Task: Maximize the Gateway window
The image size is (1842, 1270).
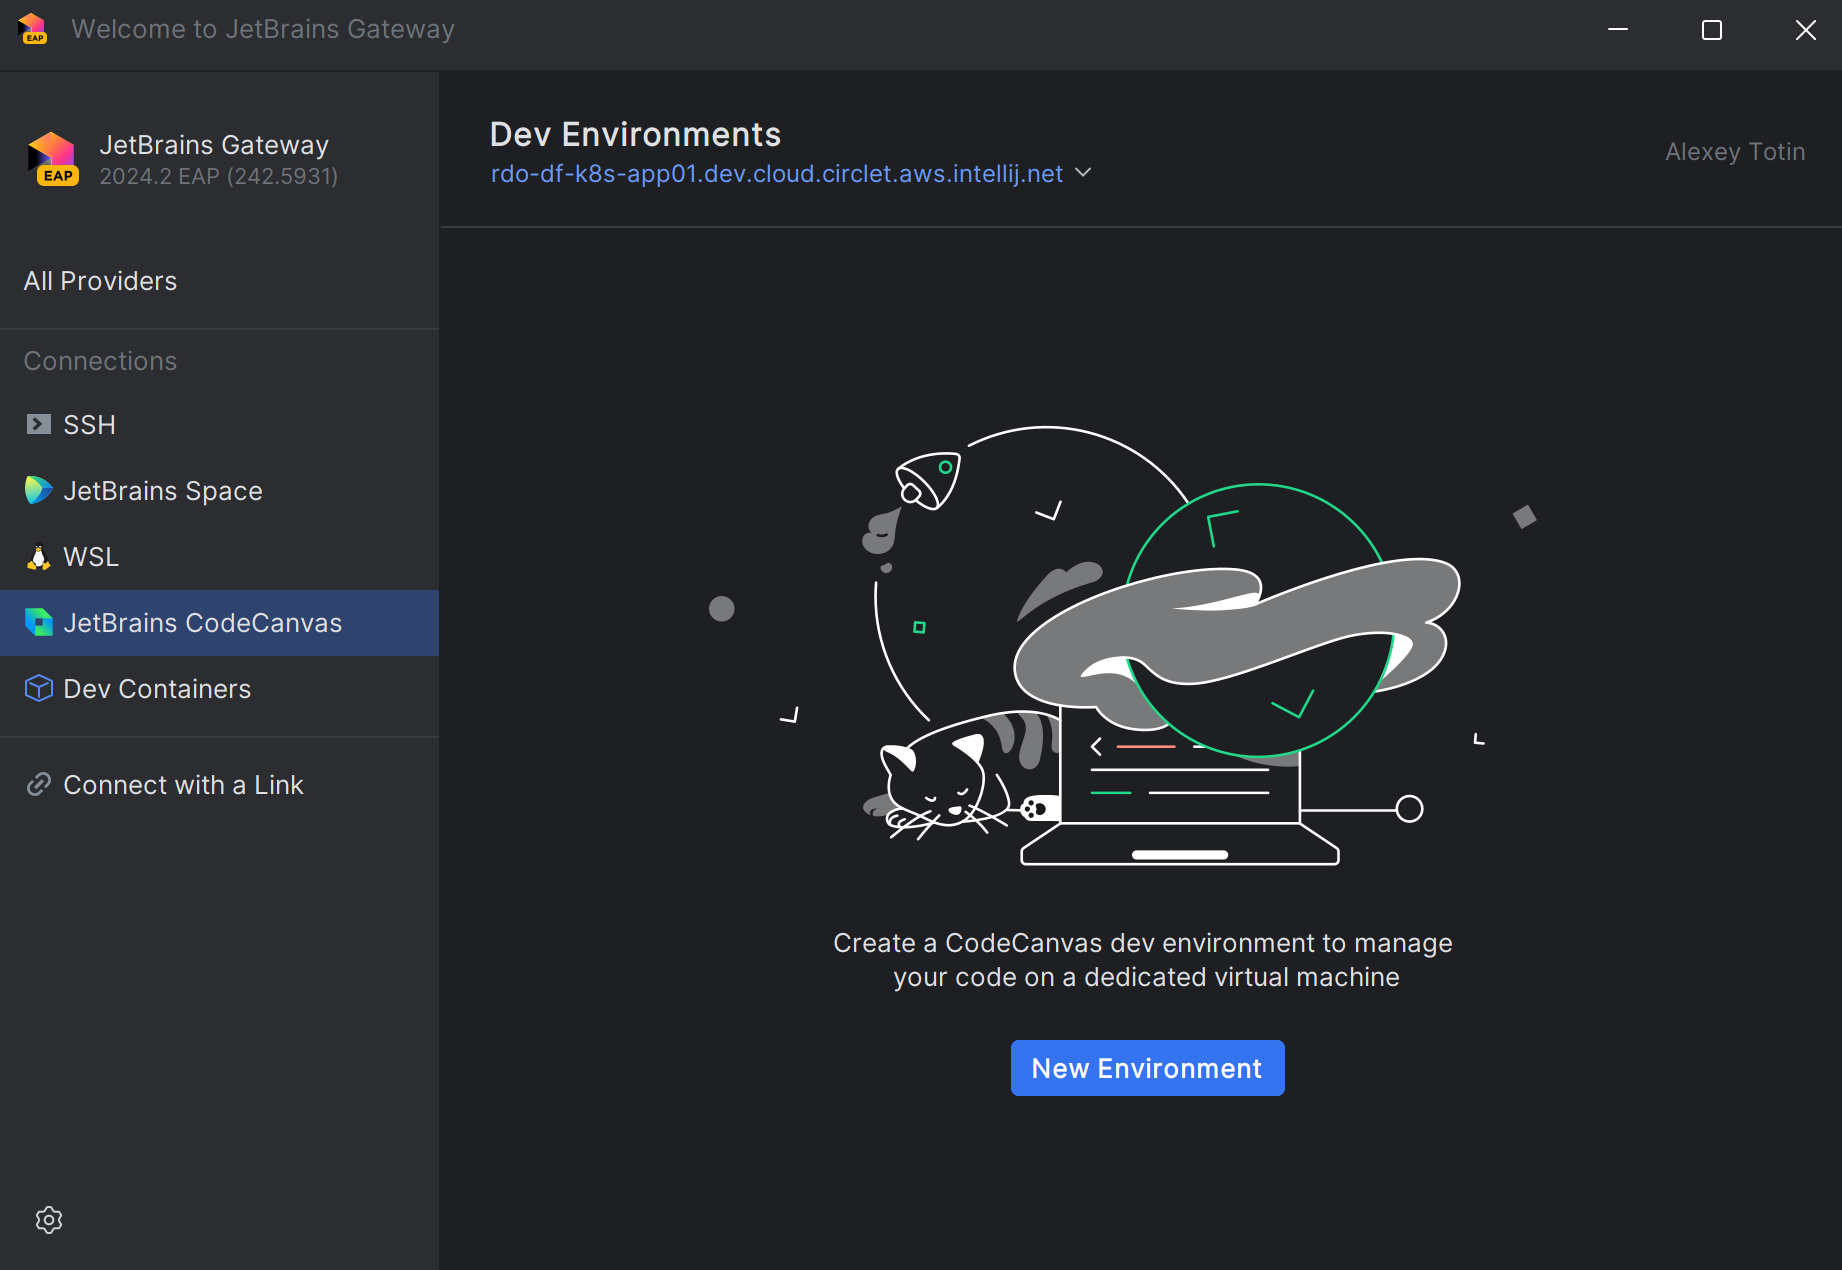Action: click(1711, 30)
